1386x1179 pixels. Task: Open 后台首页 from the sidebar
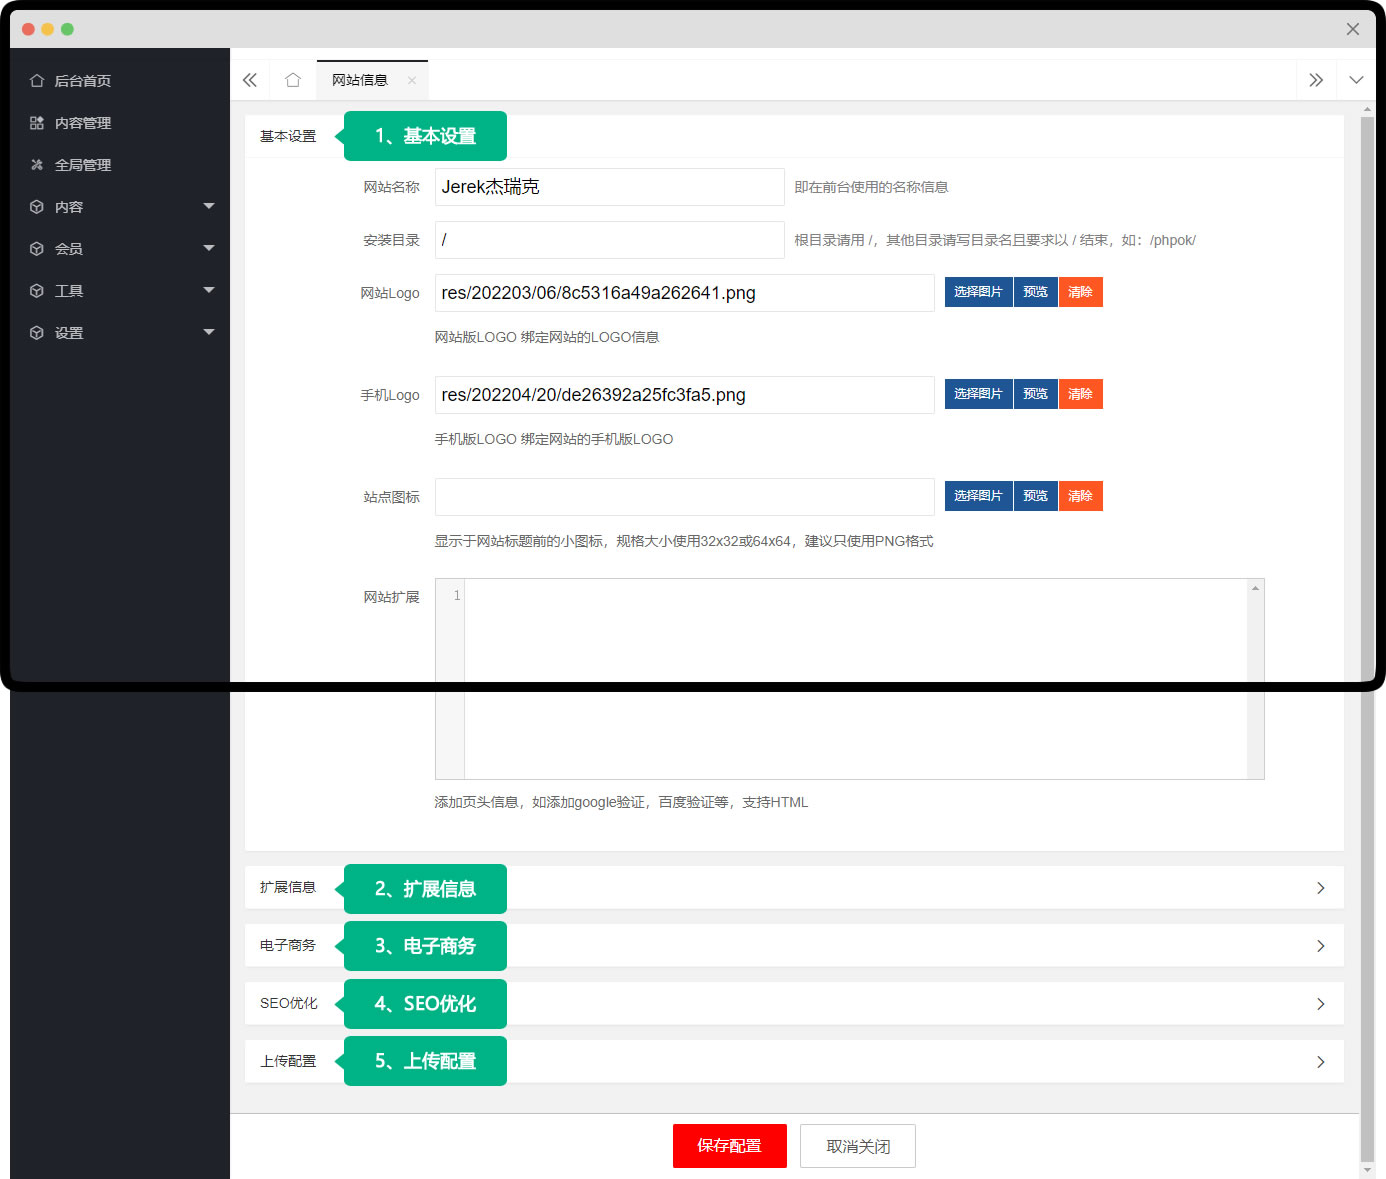(x=82, y=81)
